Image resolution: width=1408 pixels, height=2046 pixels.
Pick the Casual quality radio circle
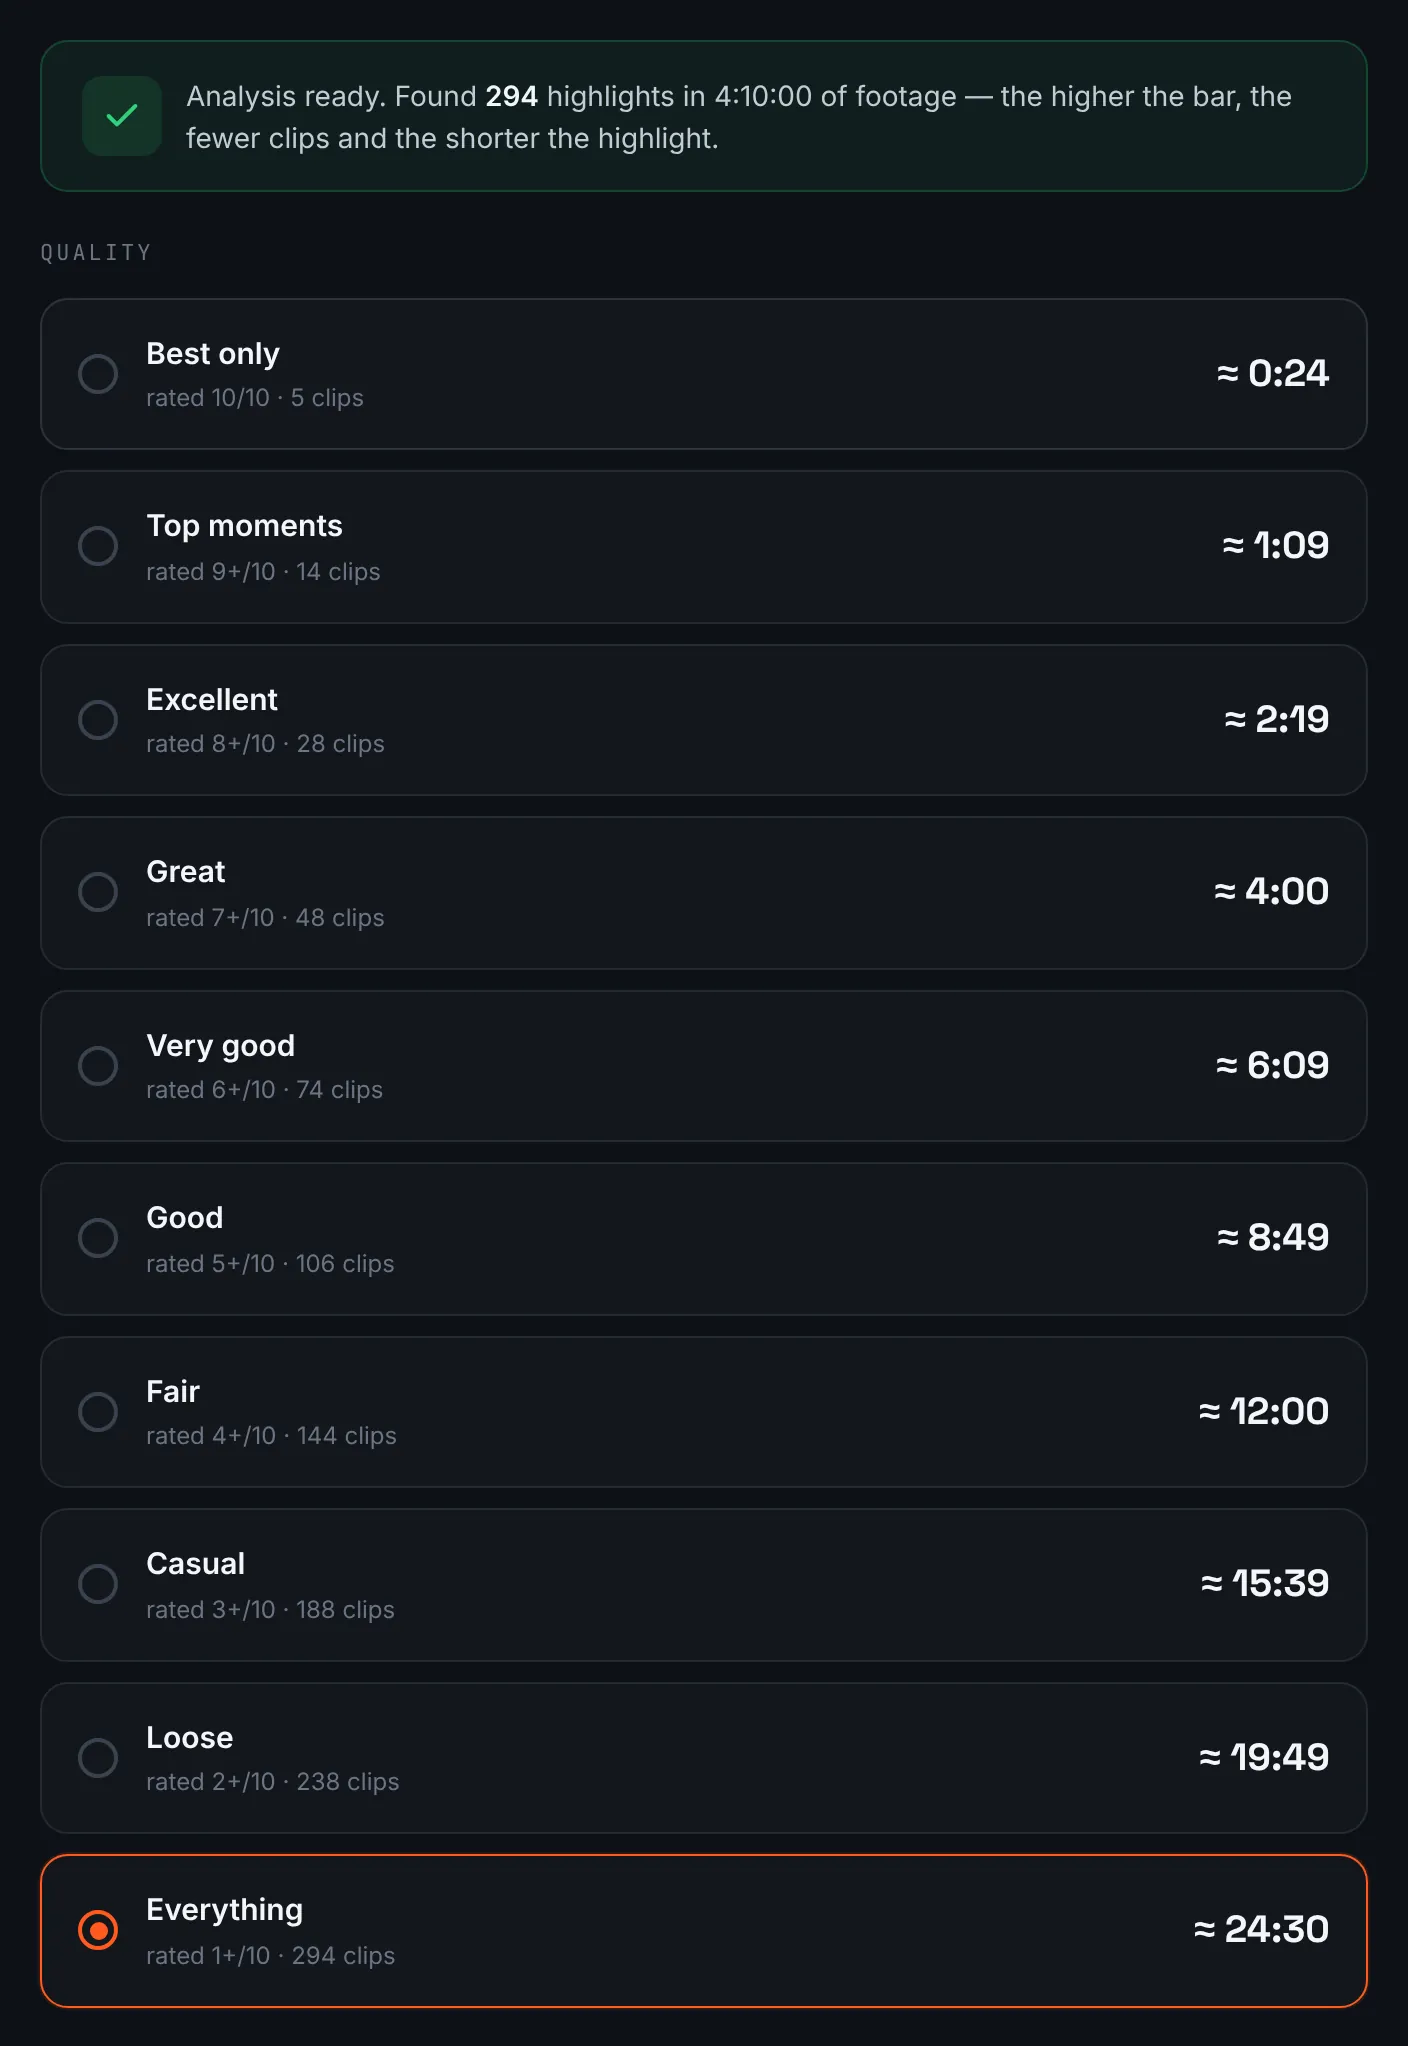click(x=98, y=1584)
